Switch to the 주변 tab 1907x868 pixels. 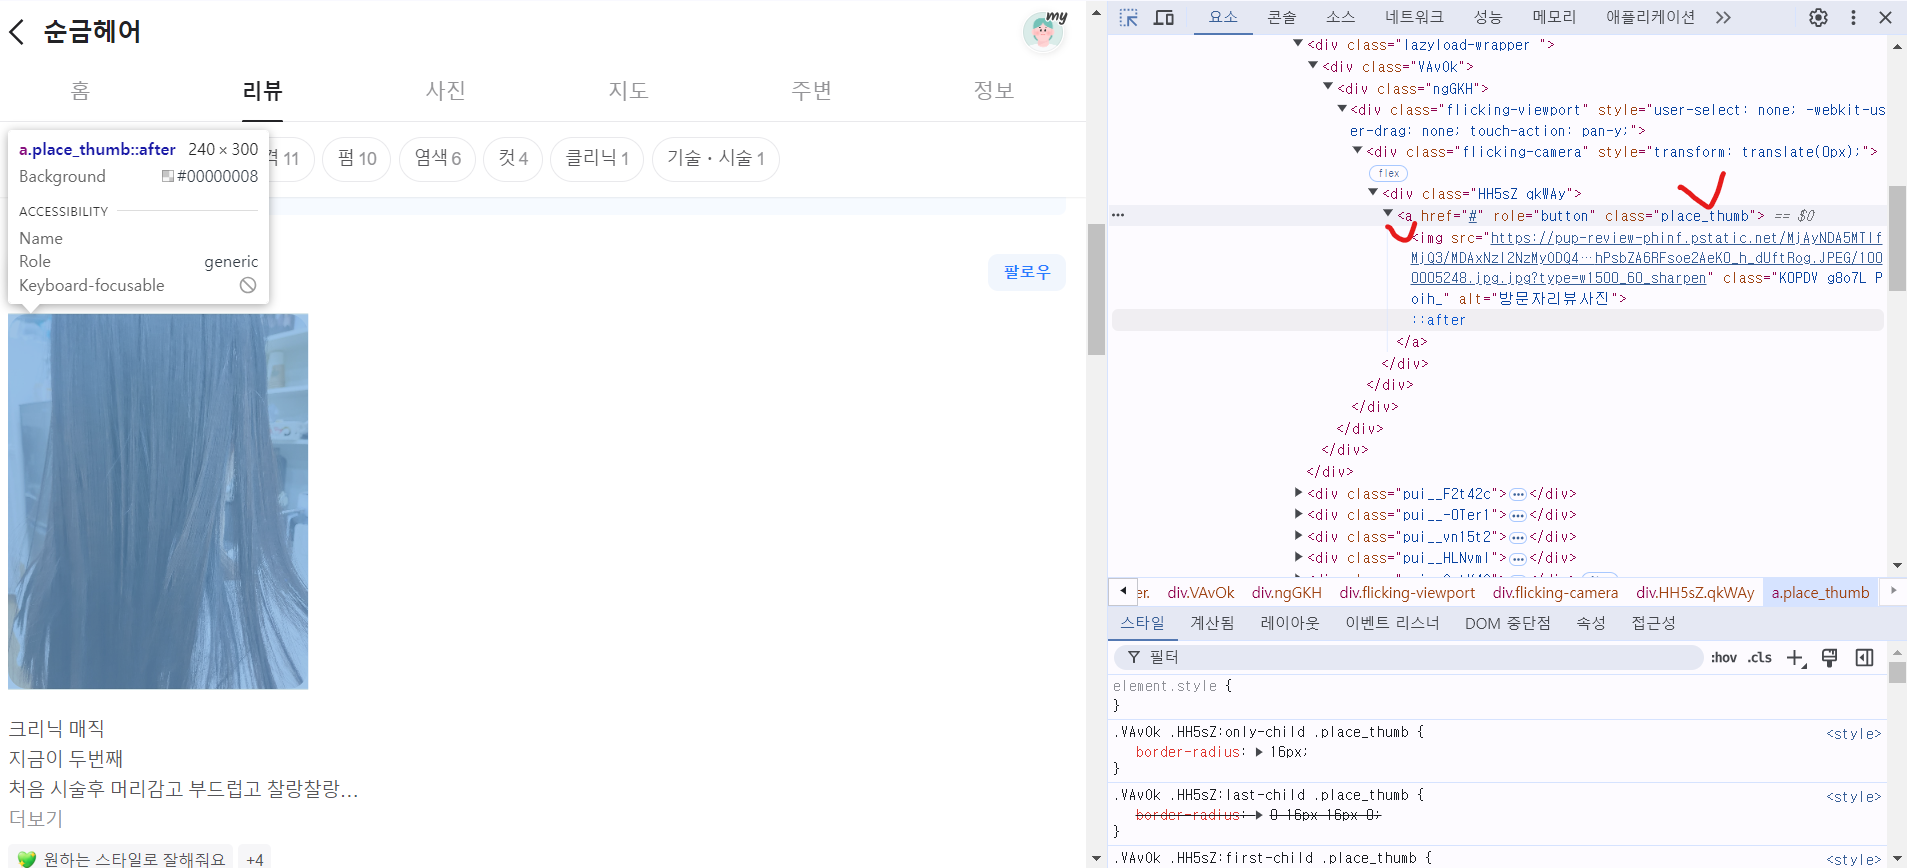pos(812,91)
